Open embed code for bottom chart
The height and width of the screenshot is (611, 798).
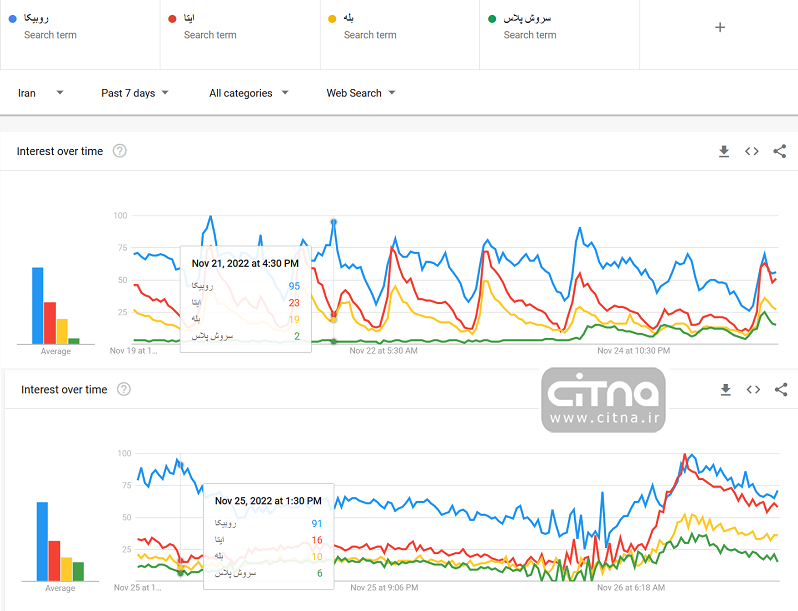click(x=753, y=390)
